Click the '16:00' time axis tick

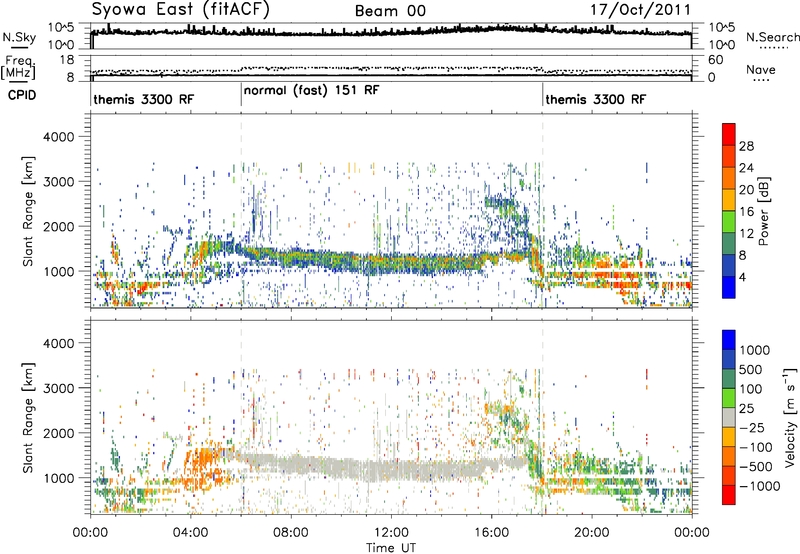pyautogui.click(x=491, y=533)
